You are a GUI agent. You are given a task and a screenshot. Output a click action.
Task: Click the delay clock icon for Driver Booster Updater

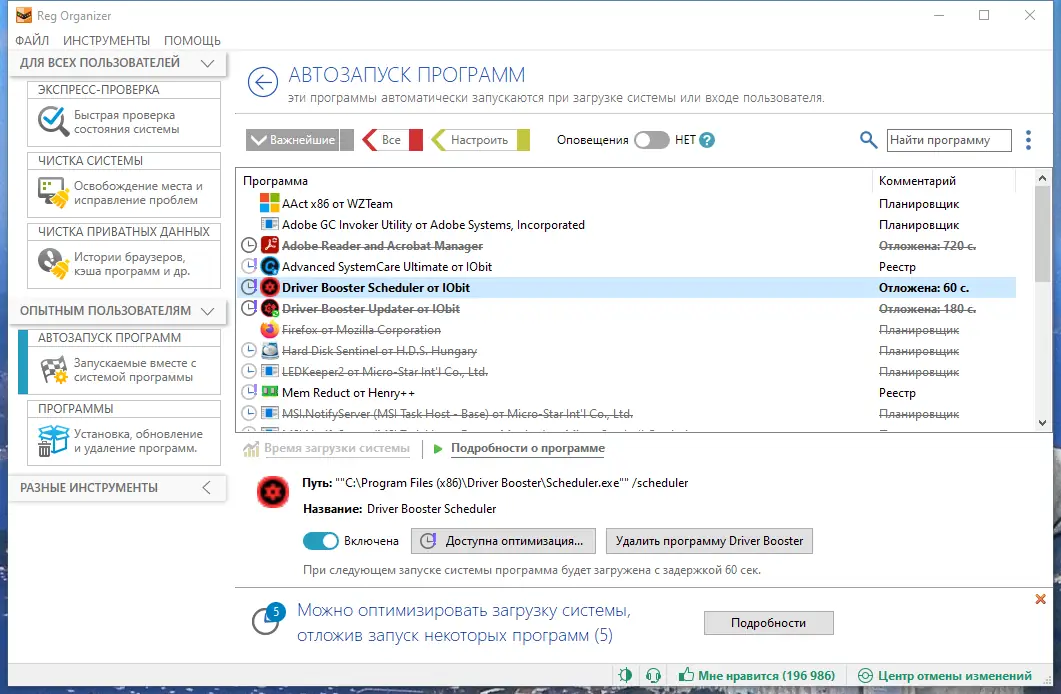pyautogui.click(x=249, y=308)
